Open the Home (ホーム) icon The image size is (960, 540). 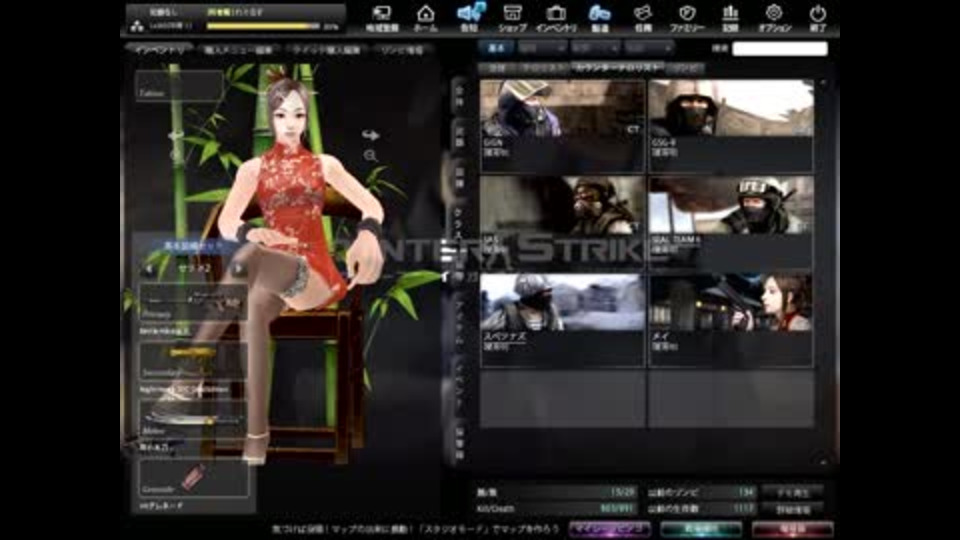coord(425,17)
